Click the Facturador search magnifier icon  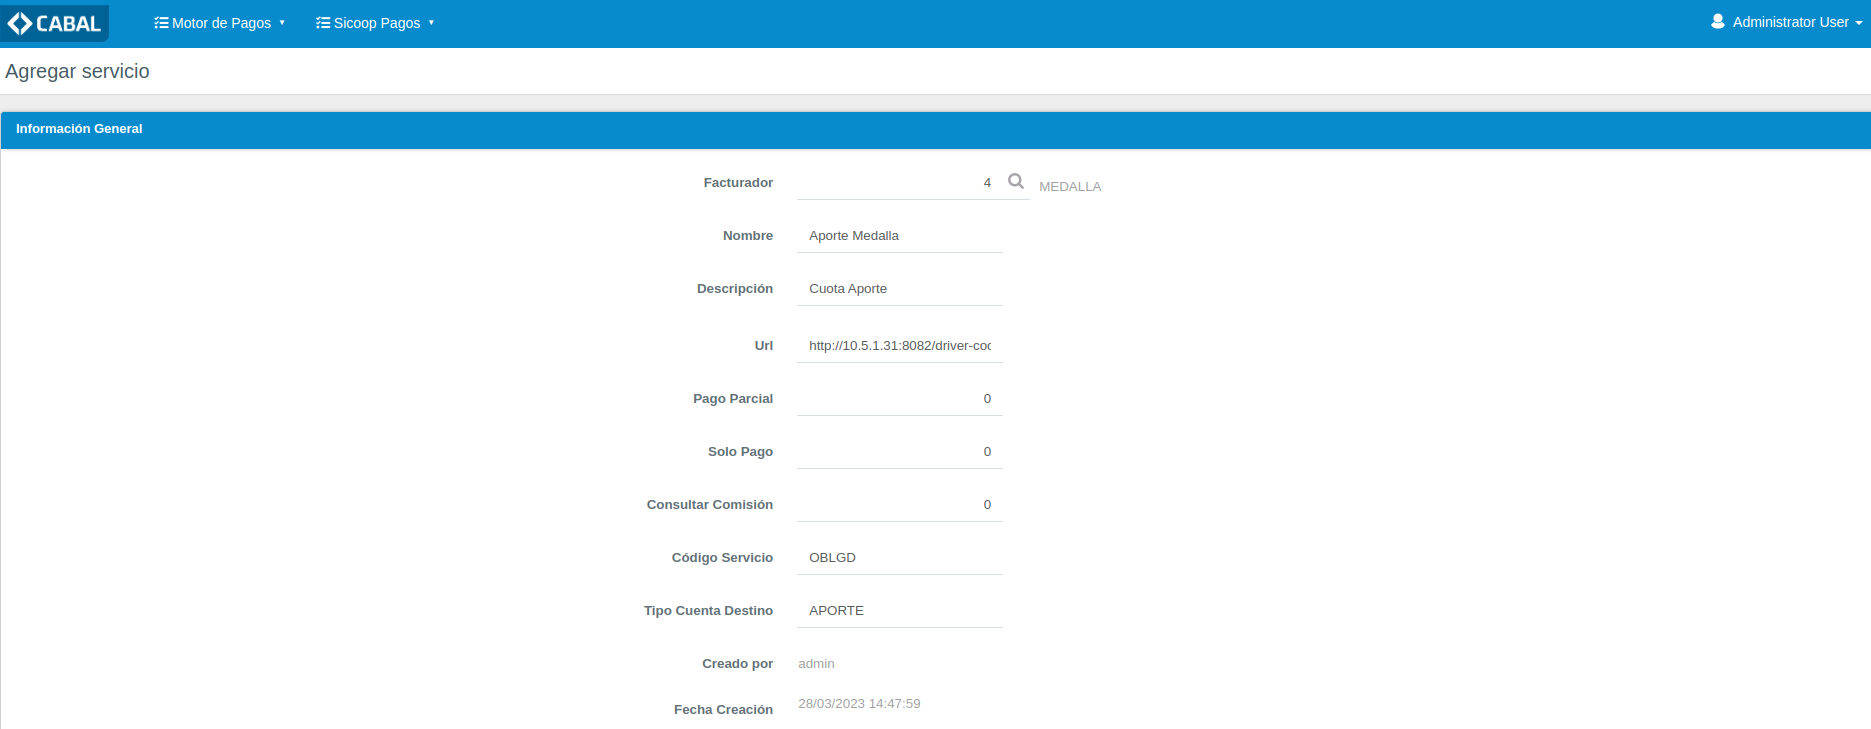[1015, 181]
